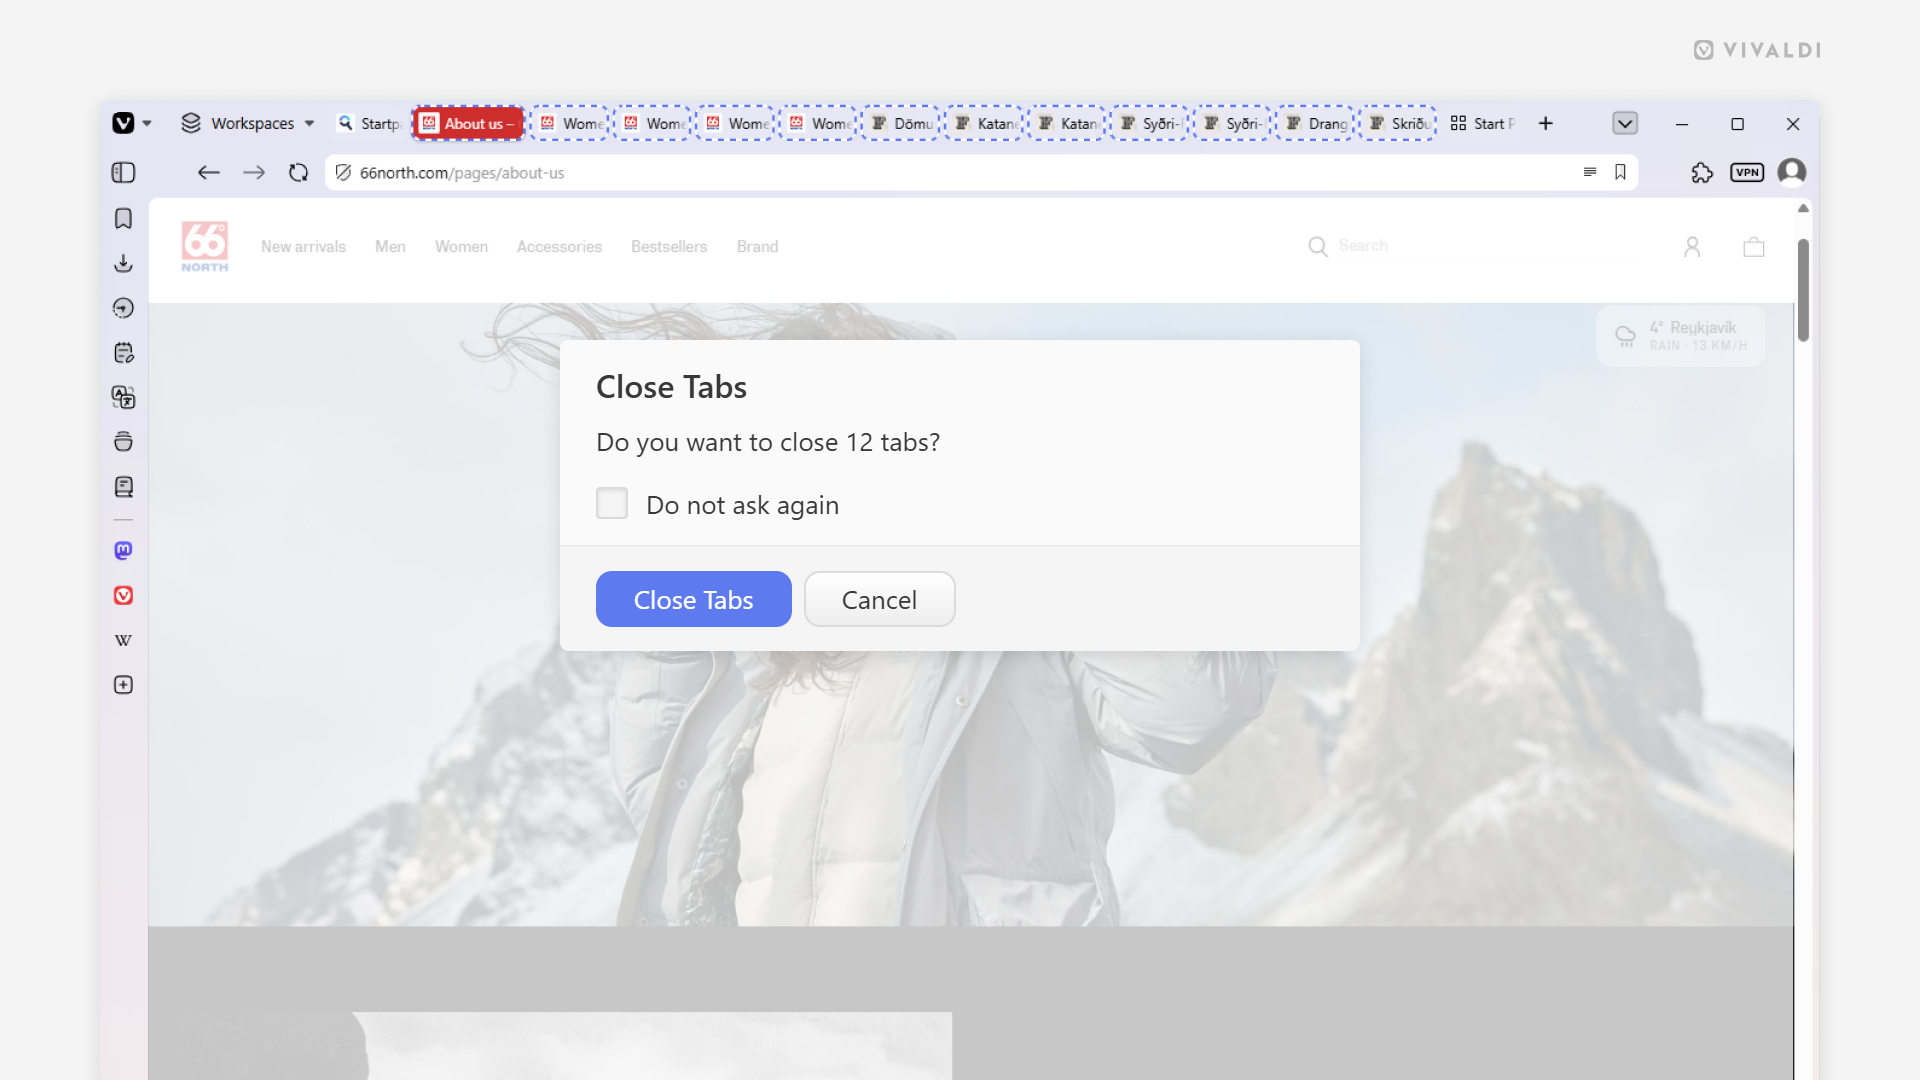Open a new tab

point(1546,123)
